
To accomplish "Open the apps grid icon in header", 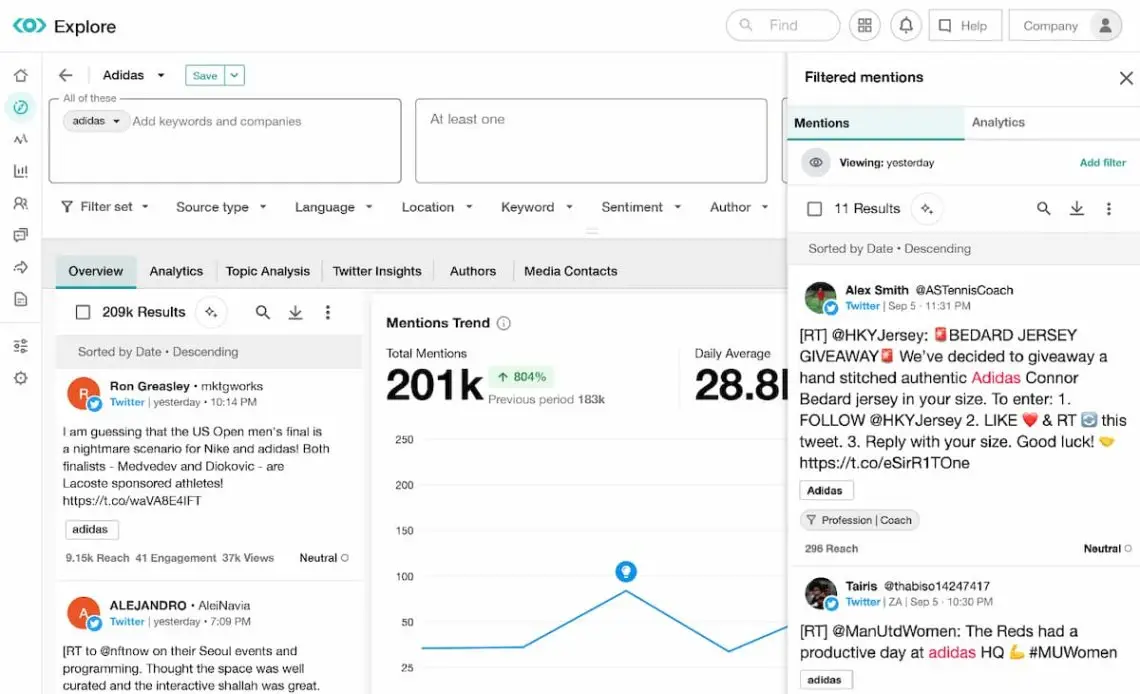I will [x=865, y=26].
